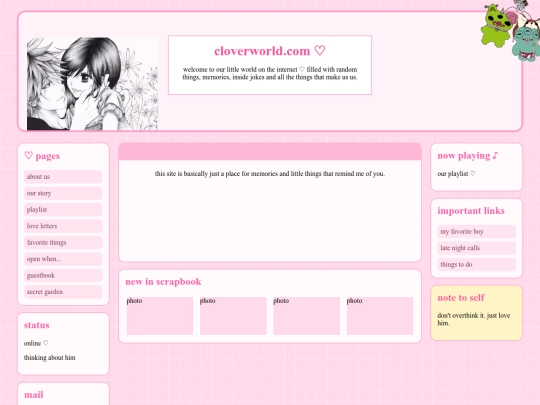
Task: Open the 'things to do' link
Action: click(477, 264)
